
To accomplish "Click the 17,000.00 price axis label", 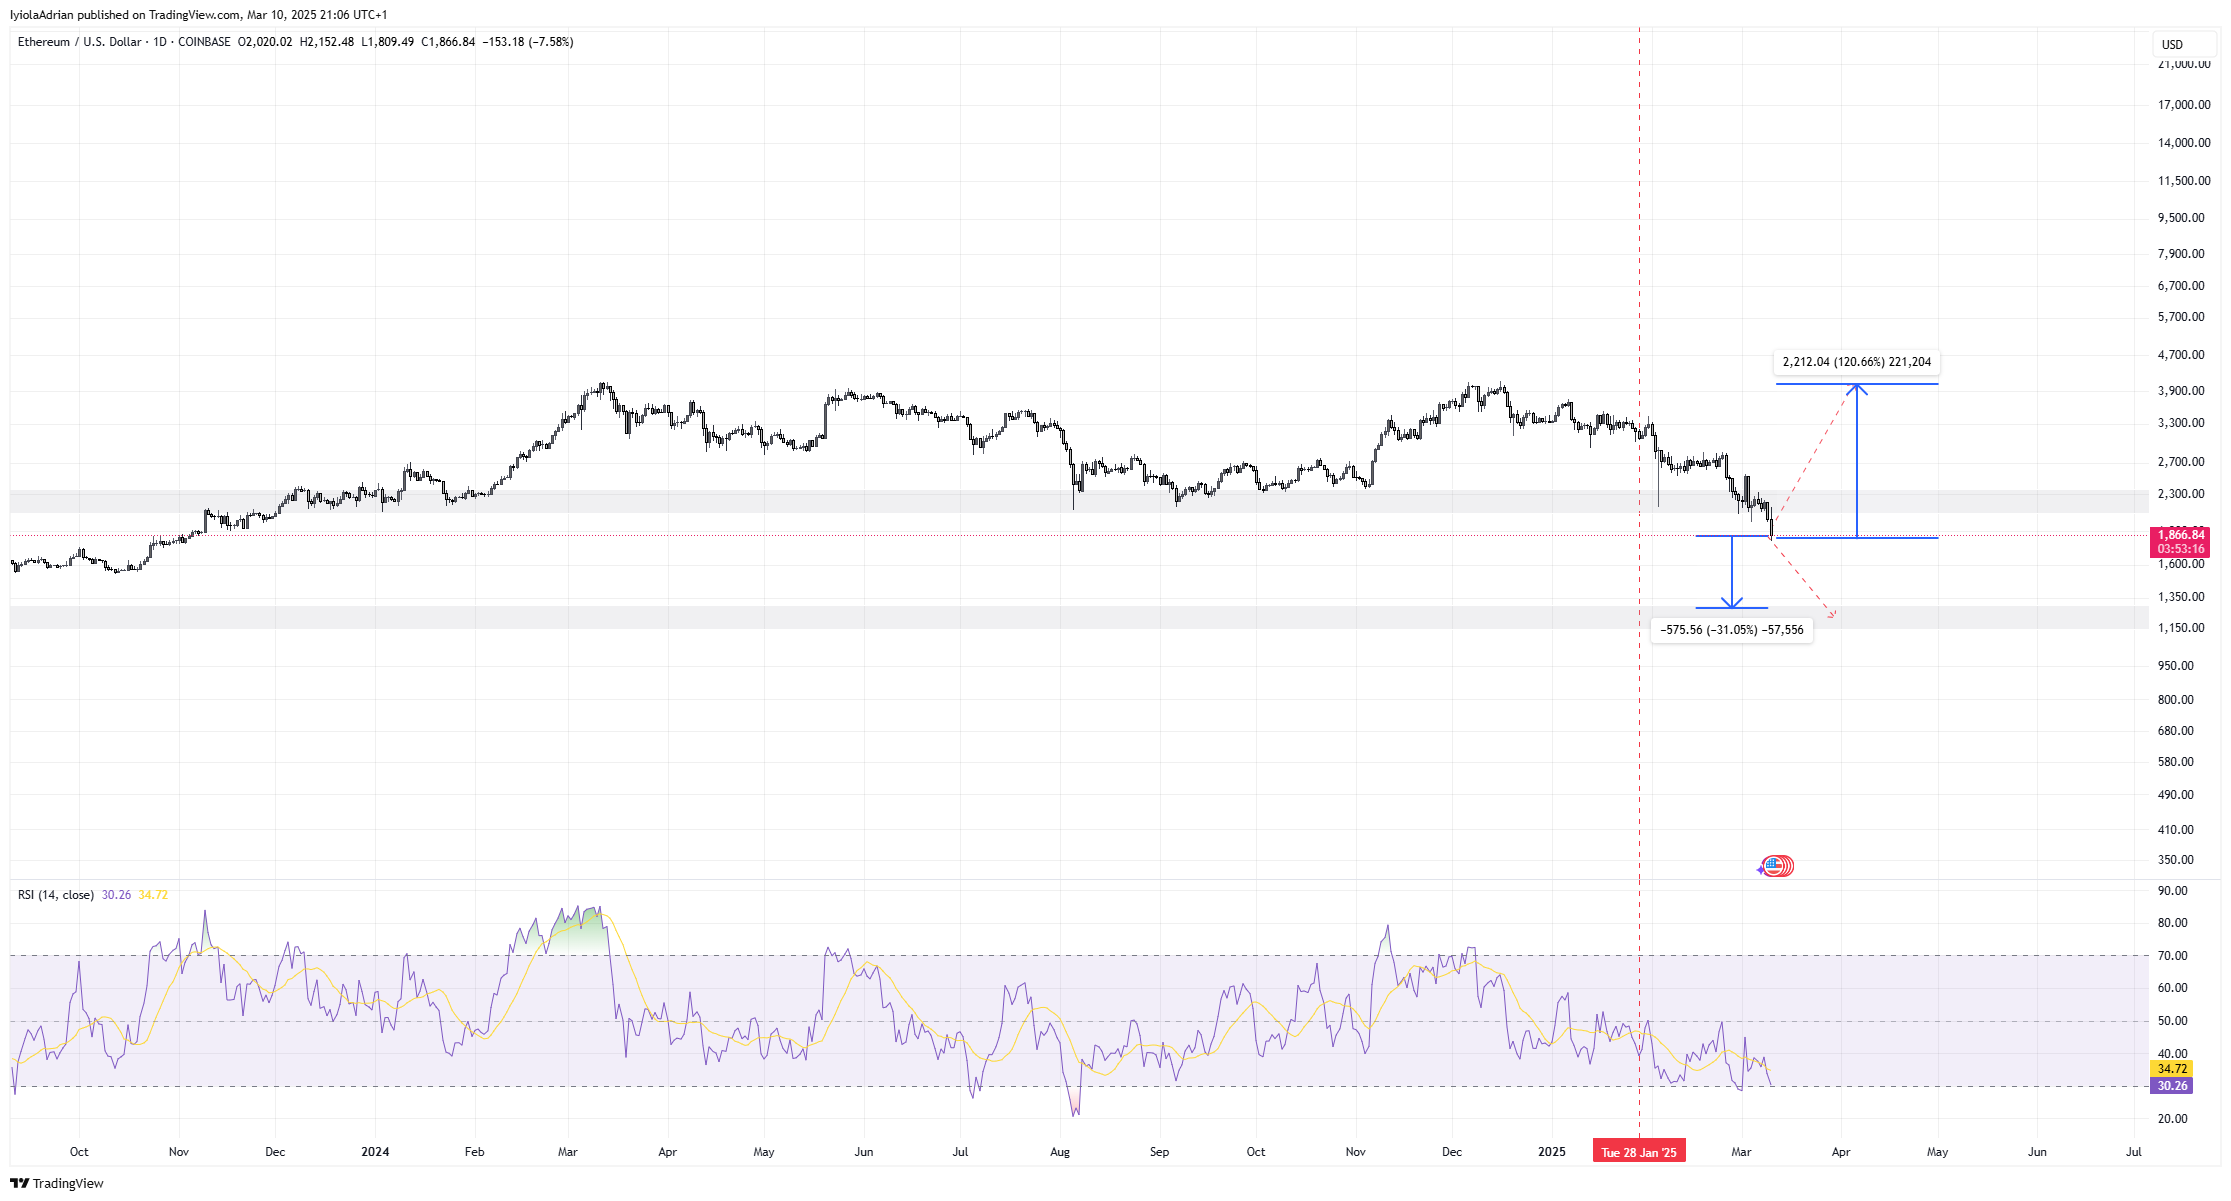I will [x=2184, y=105].
